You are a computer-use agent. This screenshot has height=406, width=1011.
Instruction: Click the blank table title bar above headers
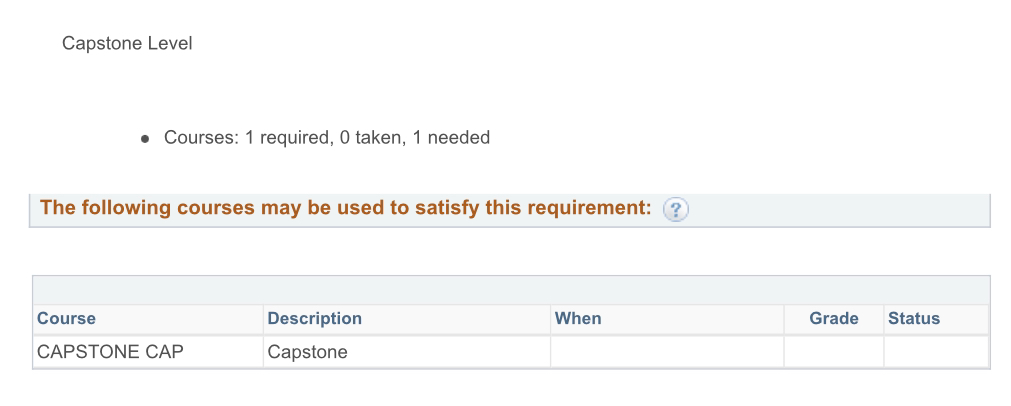(511, 290)
